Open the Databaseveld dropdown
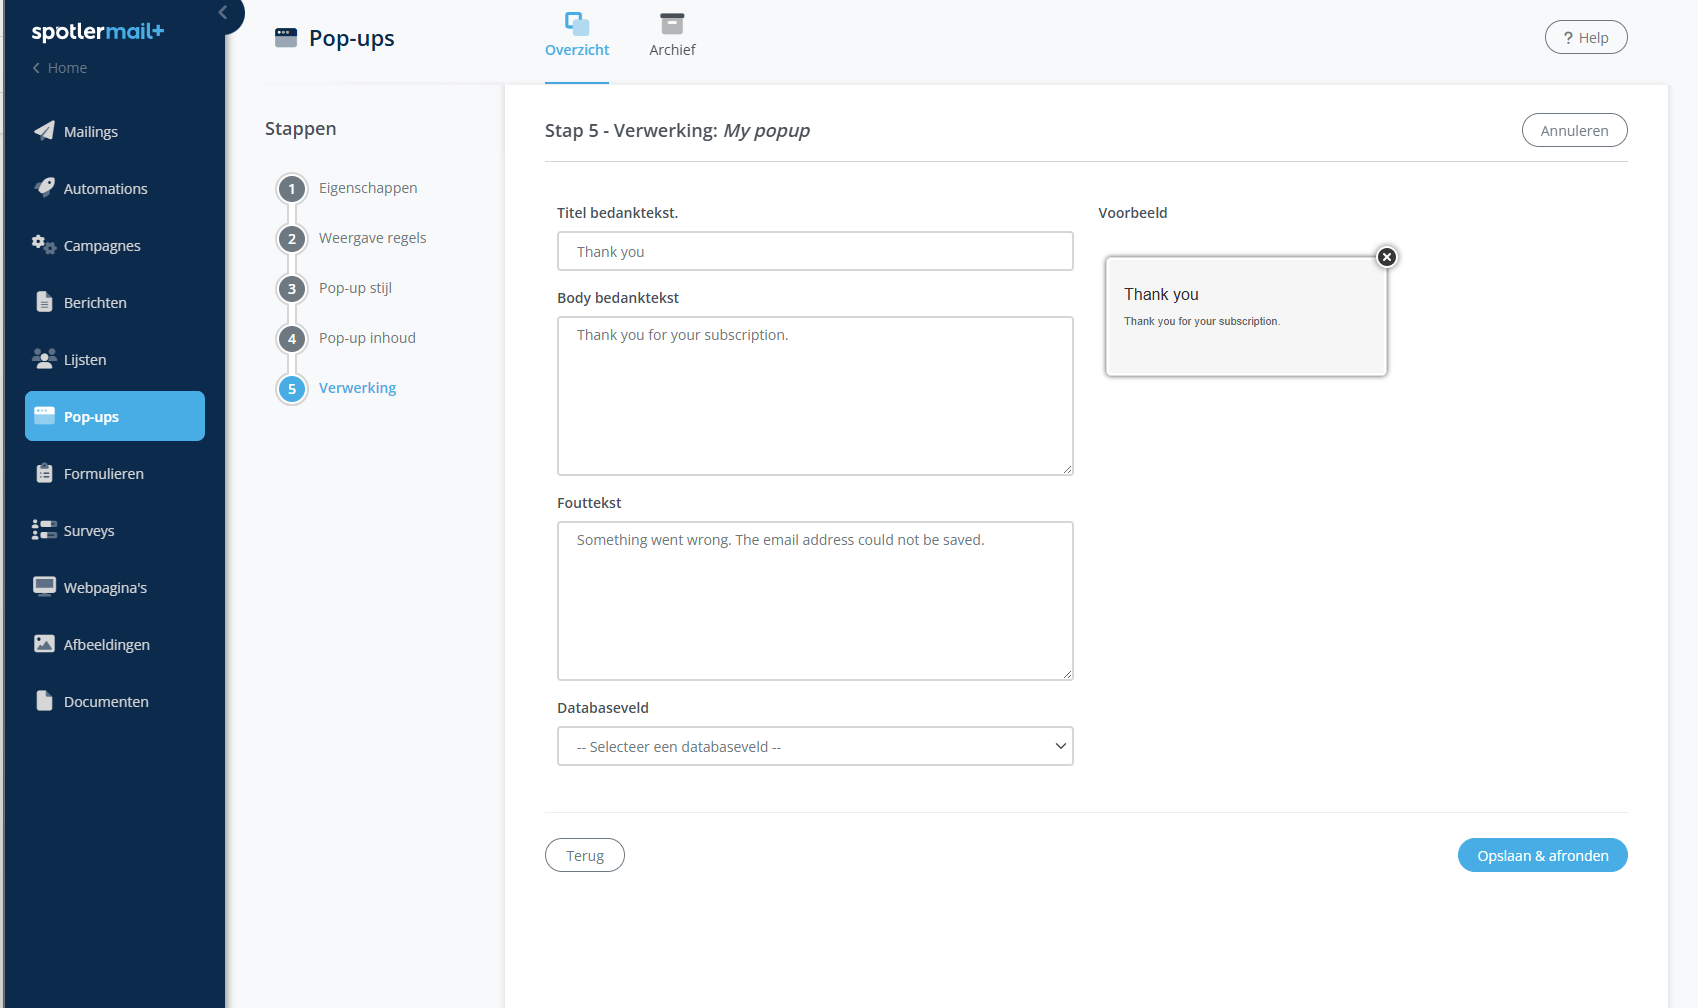 tap(814, 746)
